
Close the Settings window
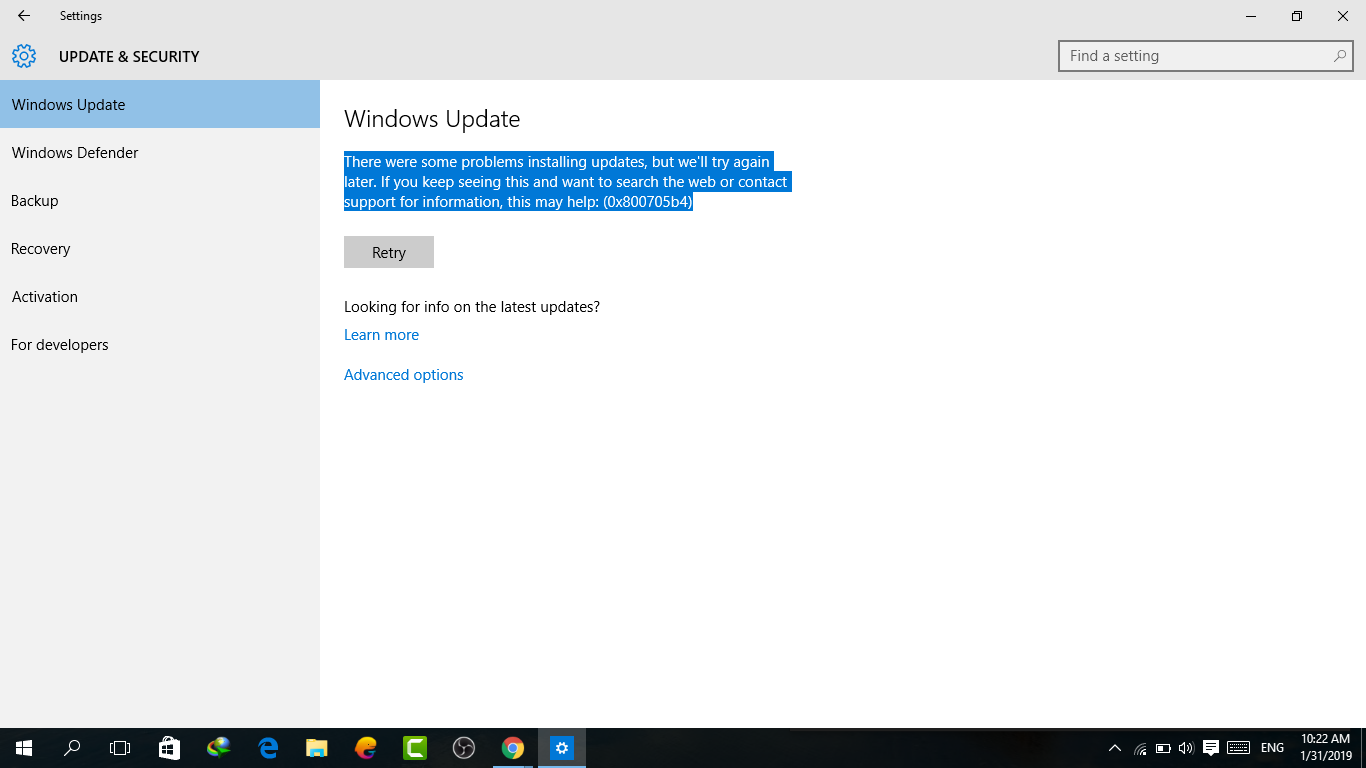tap(1343, 16)
